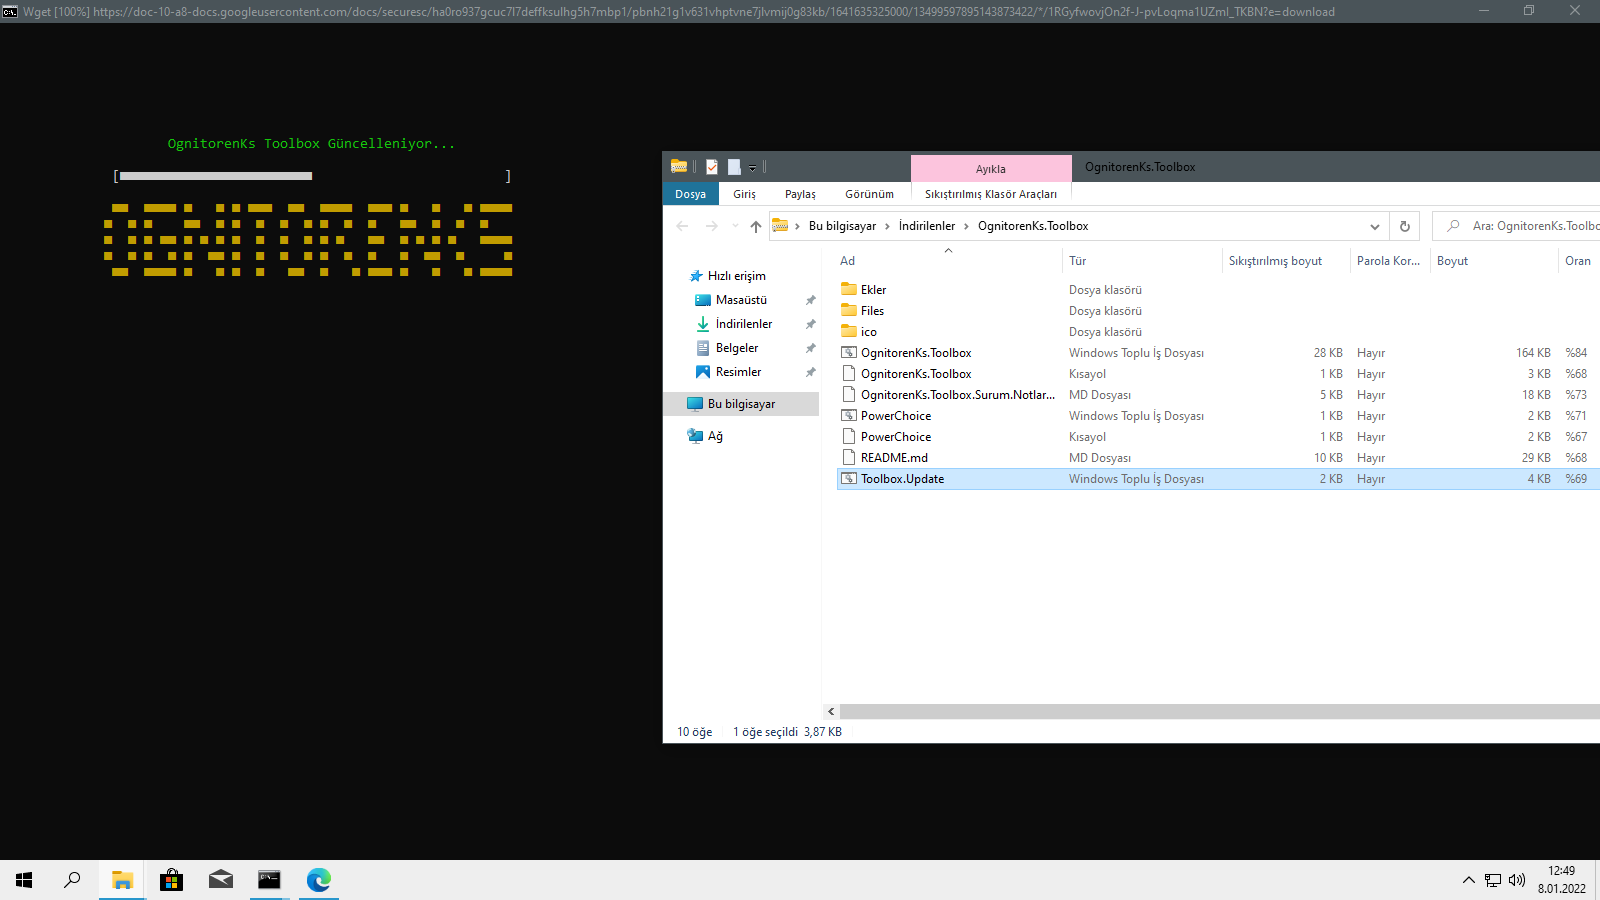The height and width of the screenshot is (900, 1600).
Task: Launch Microsoft Store from the taskbar
Action: (x=171, y=880)
